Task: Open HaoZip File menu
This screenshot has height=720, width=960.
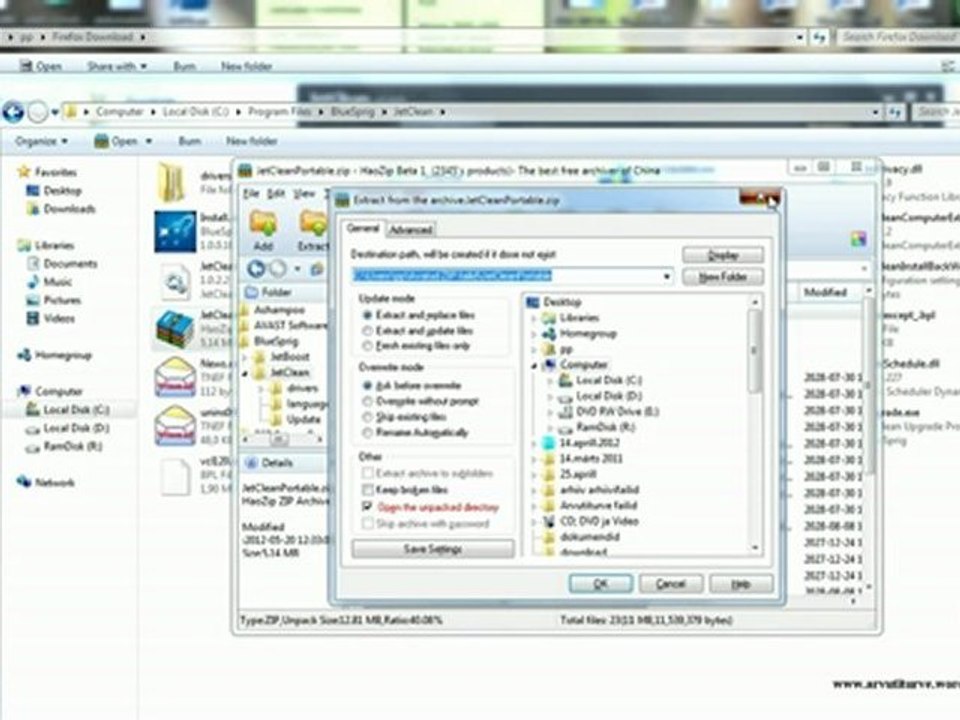Action: [251, 193]
